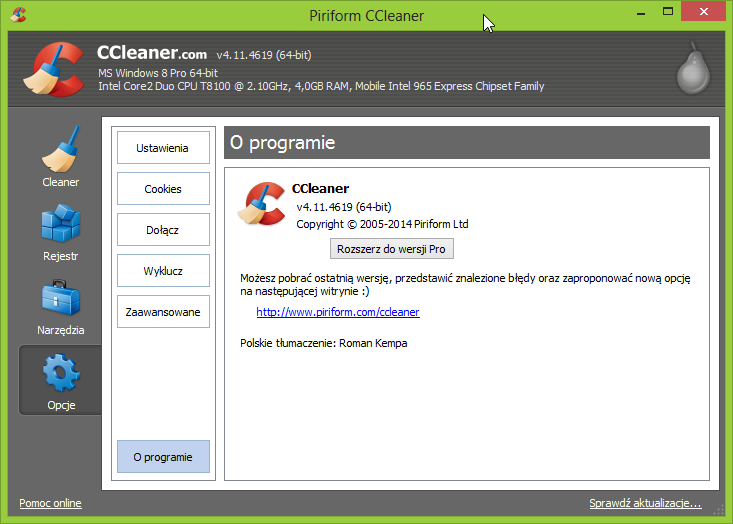
Task: Open the Zaawansowane tab
Action: (x=163, y=312)
